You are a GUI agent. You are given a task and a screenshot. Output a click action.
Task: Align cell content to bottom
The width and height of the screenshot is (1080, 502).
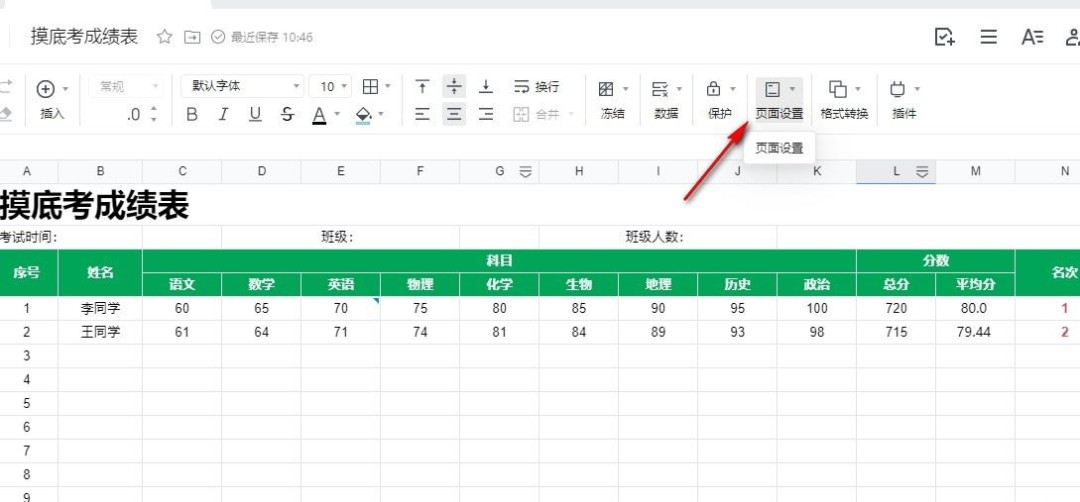click(486, 87)
